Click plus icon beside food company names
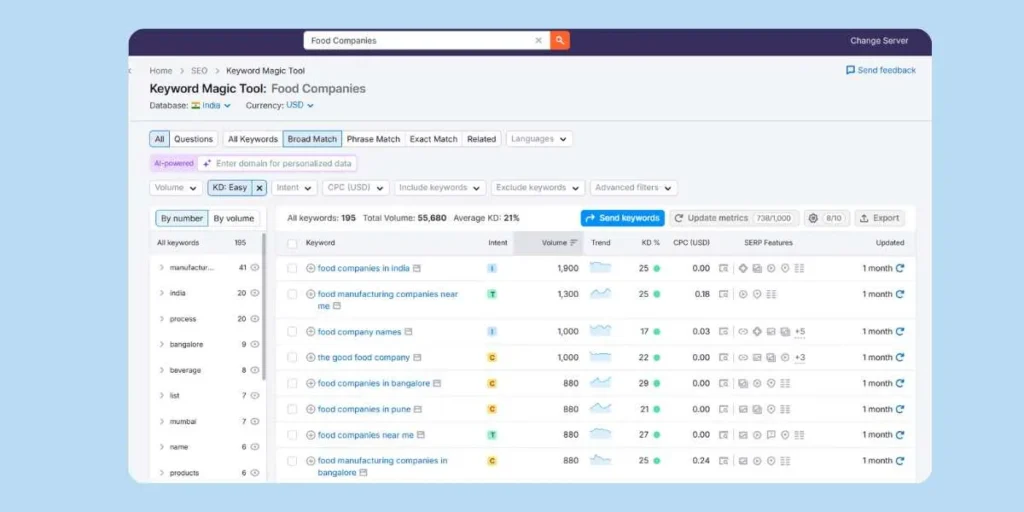This screenshot has height=512, width=1024. click(310, 332)
